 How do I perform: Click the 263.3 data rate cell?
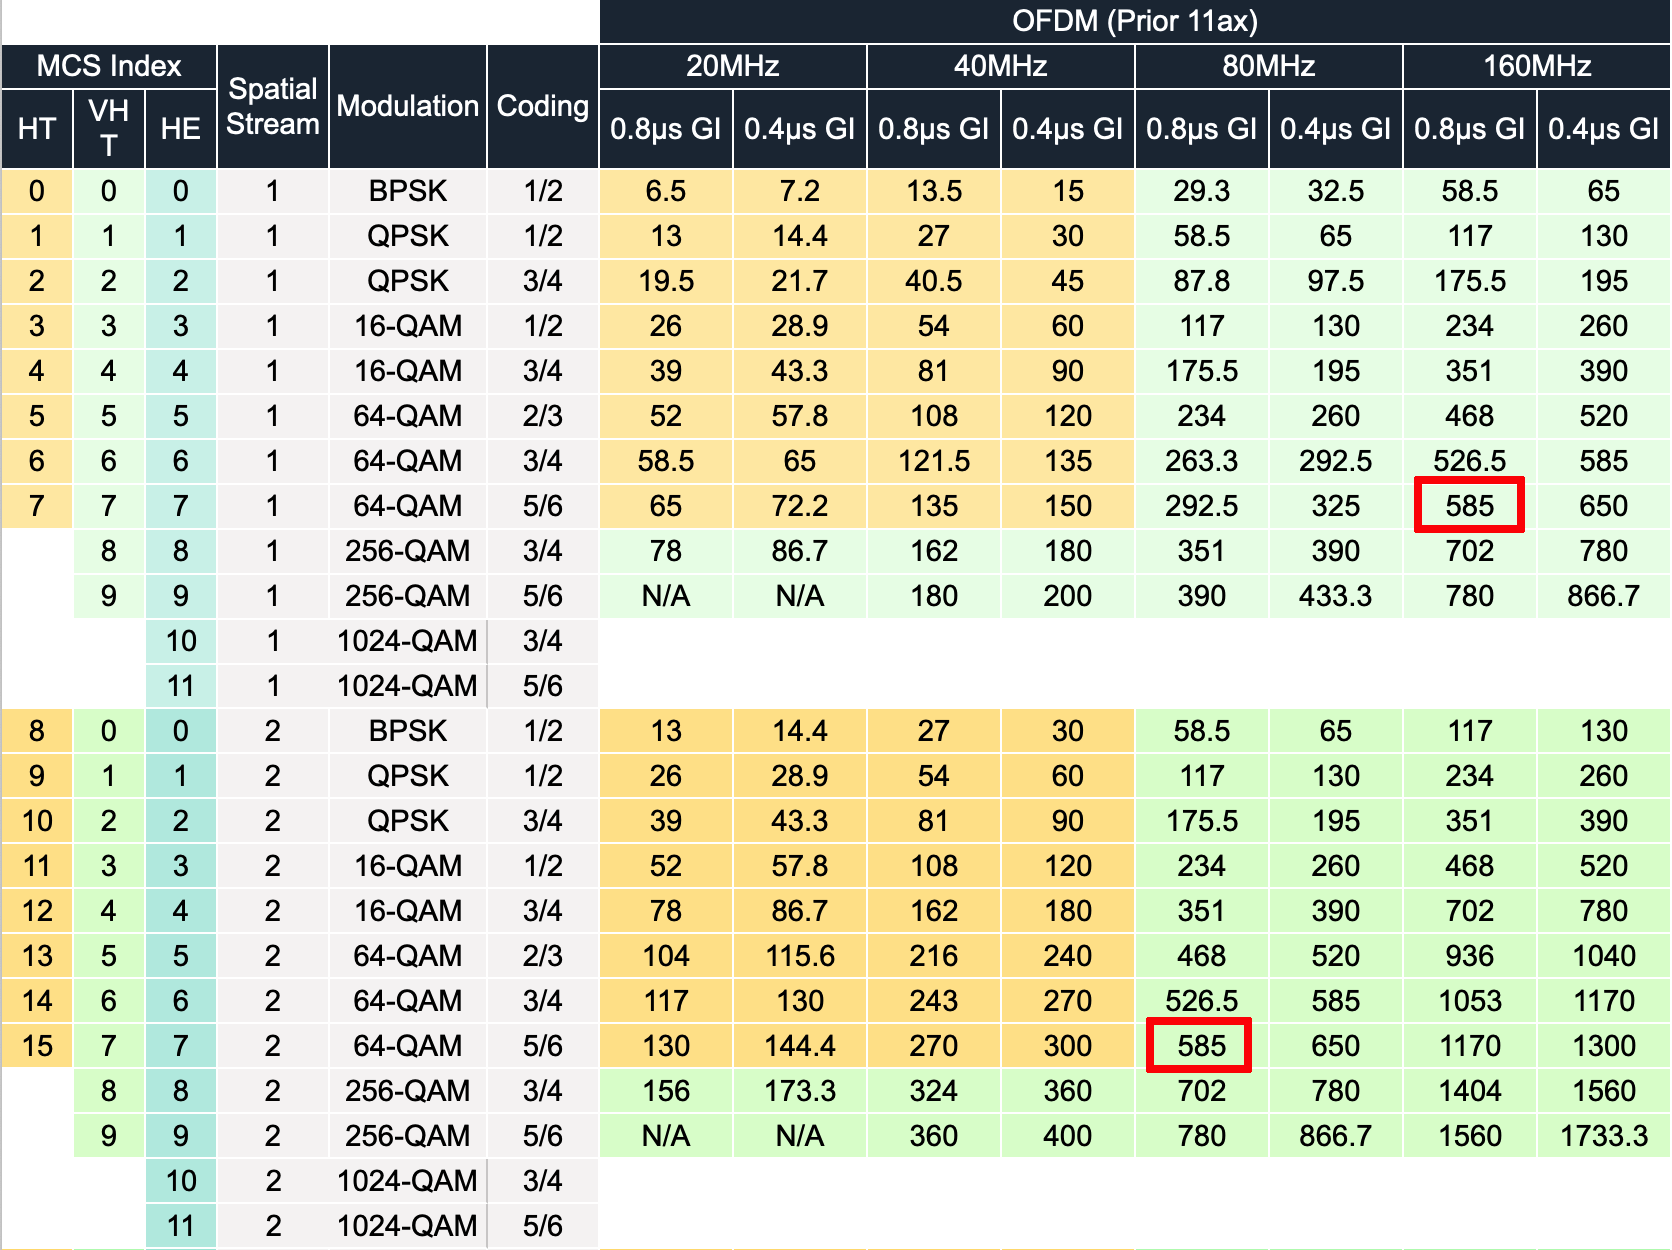click(1201, 461)
